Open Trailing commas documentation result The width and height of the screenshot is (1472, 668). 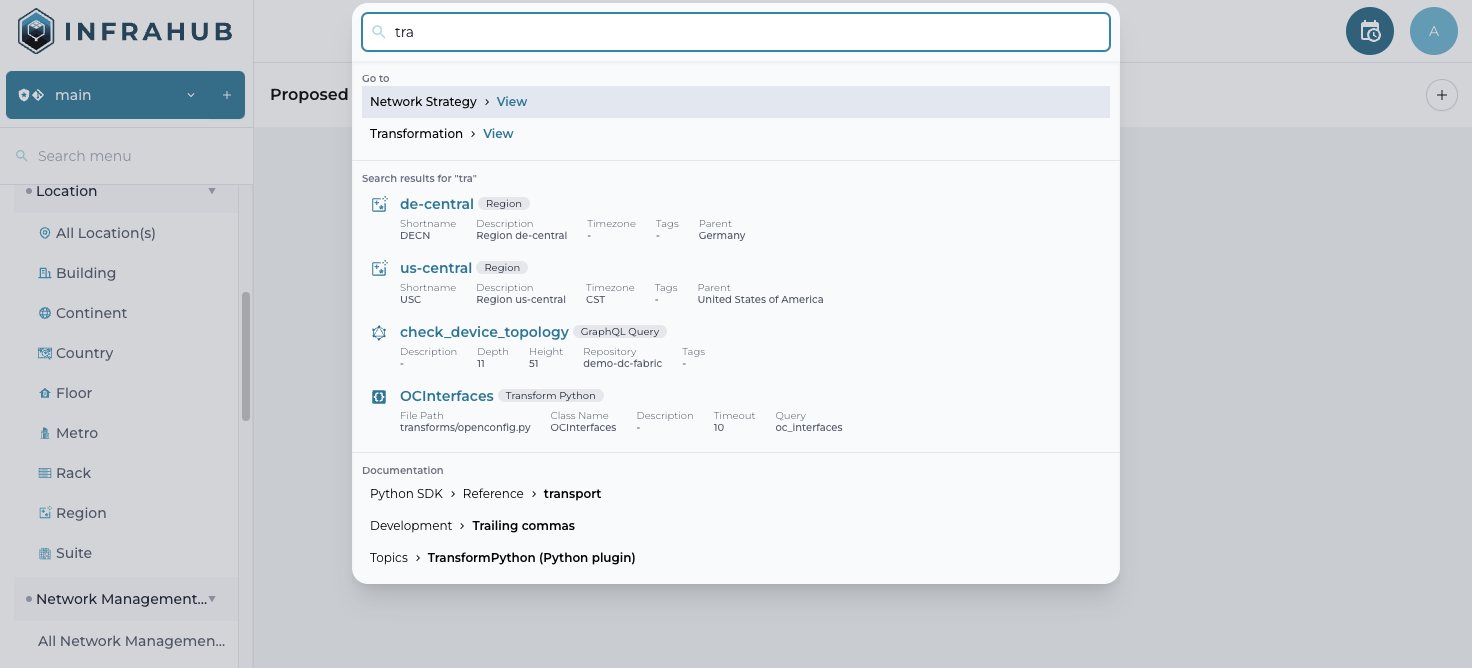coord(523,526)
